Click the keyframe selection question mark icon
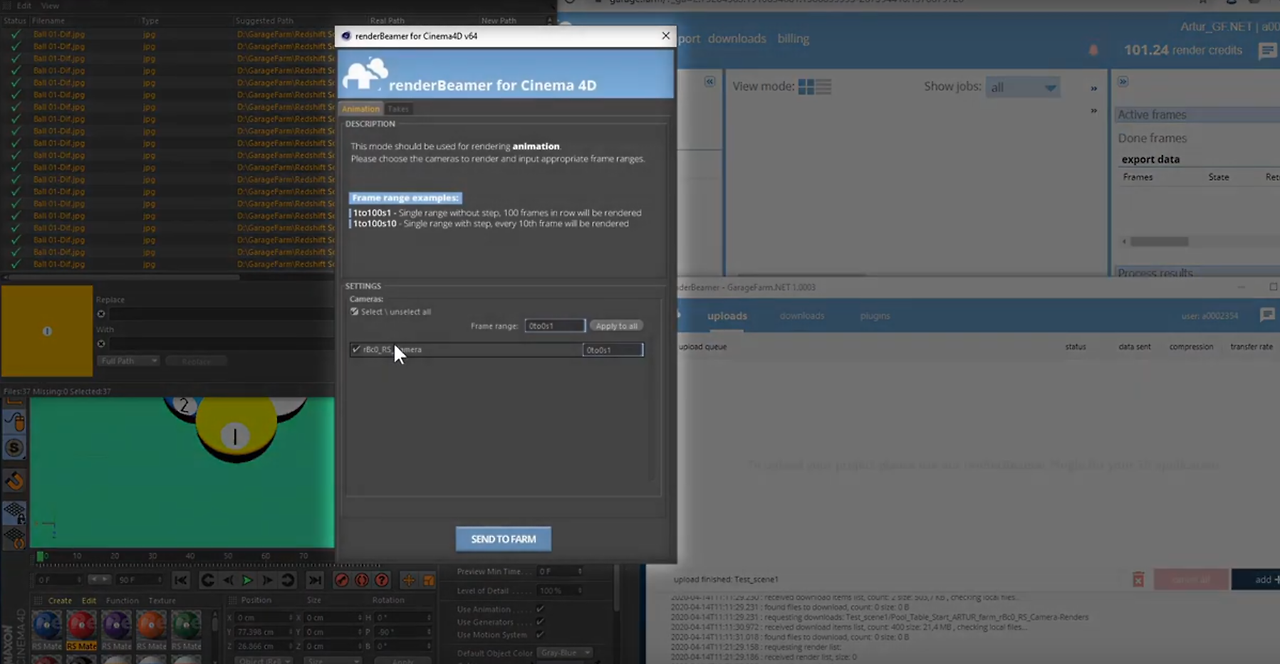The height and width of the screenshot is (664, 1280). tap(382, 580)
